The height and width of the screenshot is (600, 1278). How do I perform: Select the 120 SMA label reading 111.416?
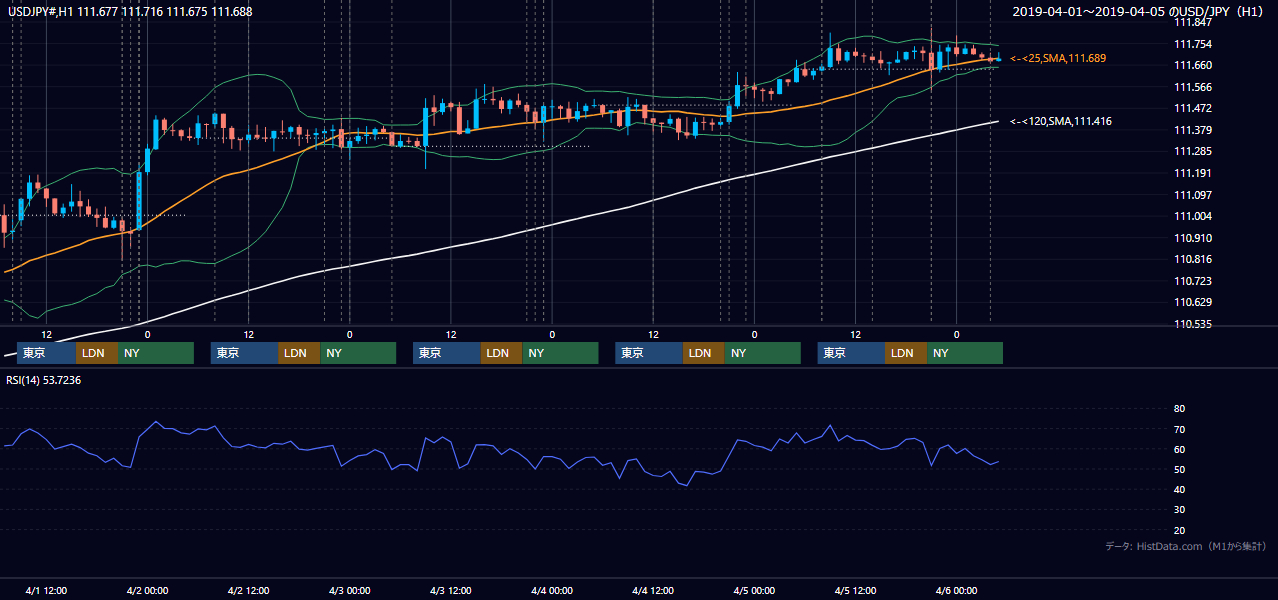(1061, 121)
